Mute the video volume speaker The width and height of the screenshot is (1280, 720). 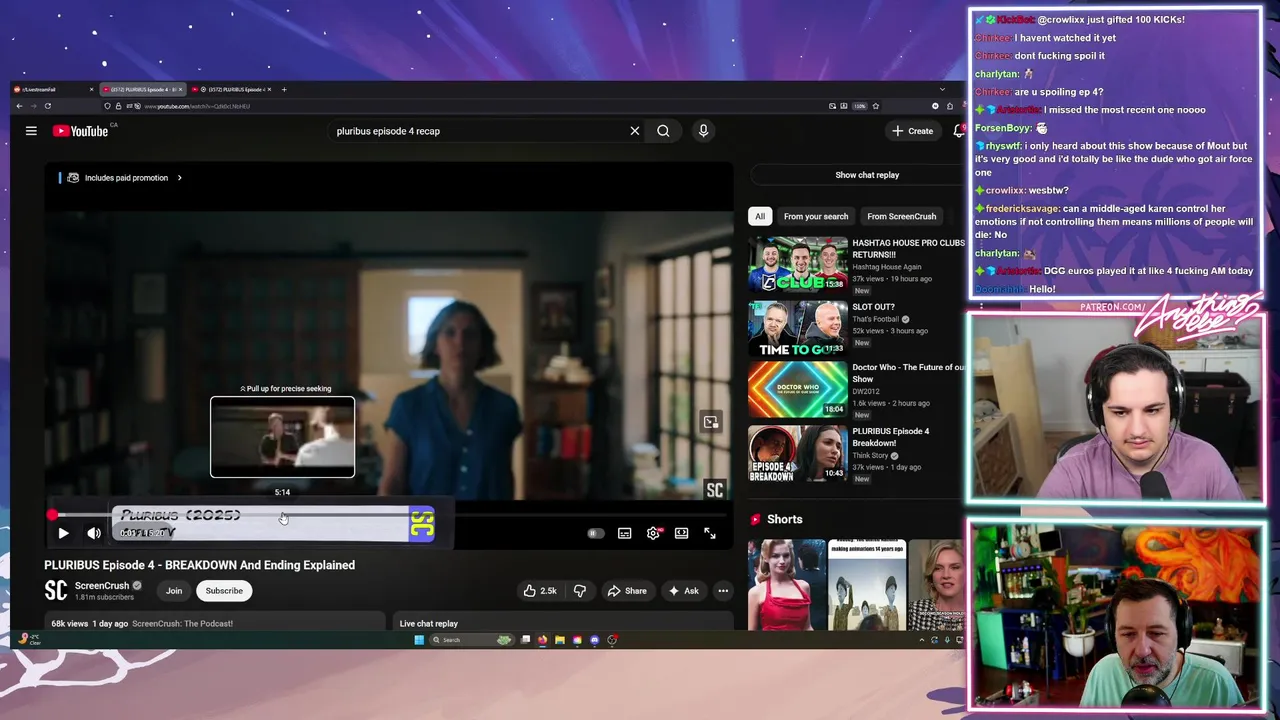(94, 533)
